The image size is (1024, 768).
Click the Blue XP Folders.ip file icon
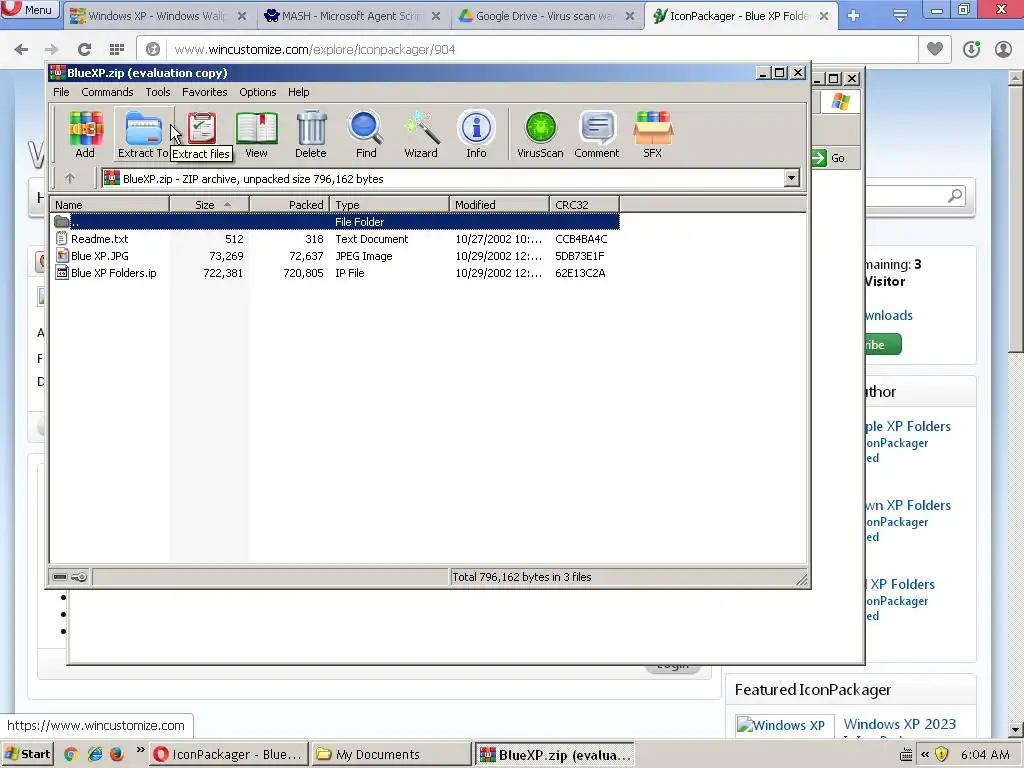point(61,273)
